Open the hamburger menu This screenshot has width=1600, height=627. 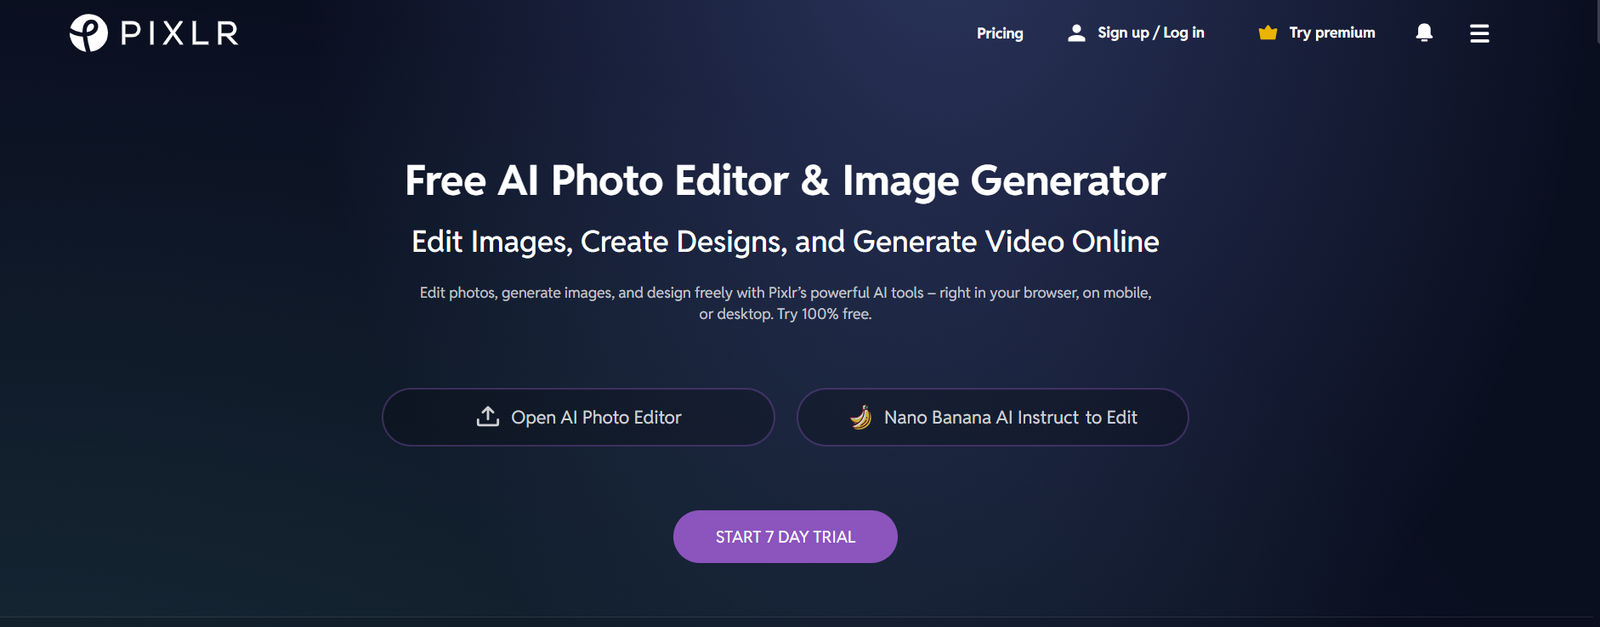coord(1479,33)
